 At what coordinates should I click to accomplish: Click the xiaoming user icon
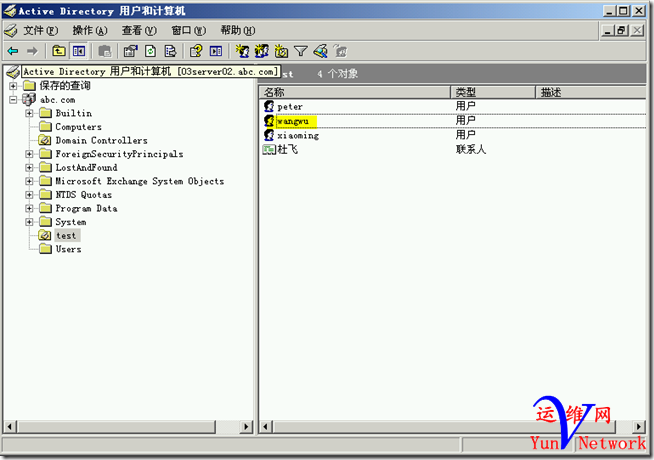pyautogui.click(x=269, y=135)
